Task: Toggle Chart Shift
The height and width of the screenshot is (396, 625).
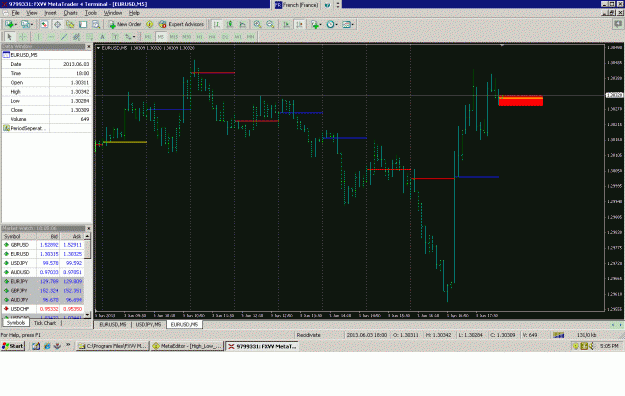Action: click(299, 24)
